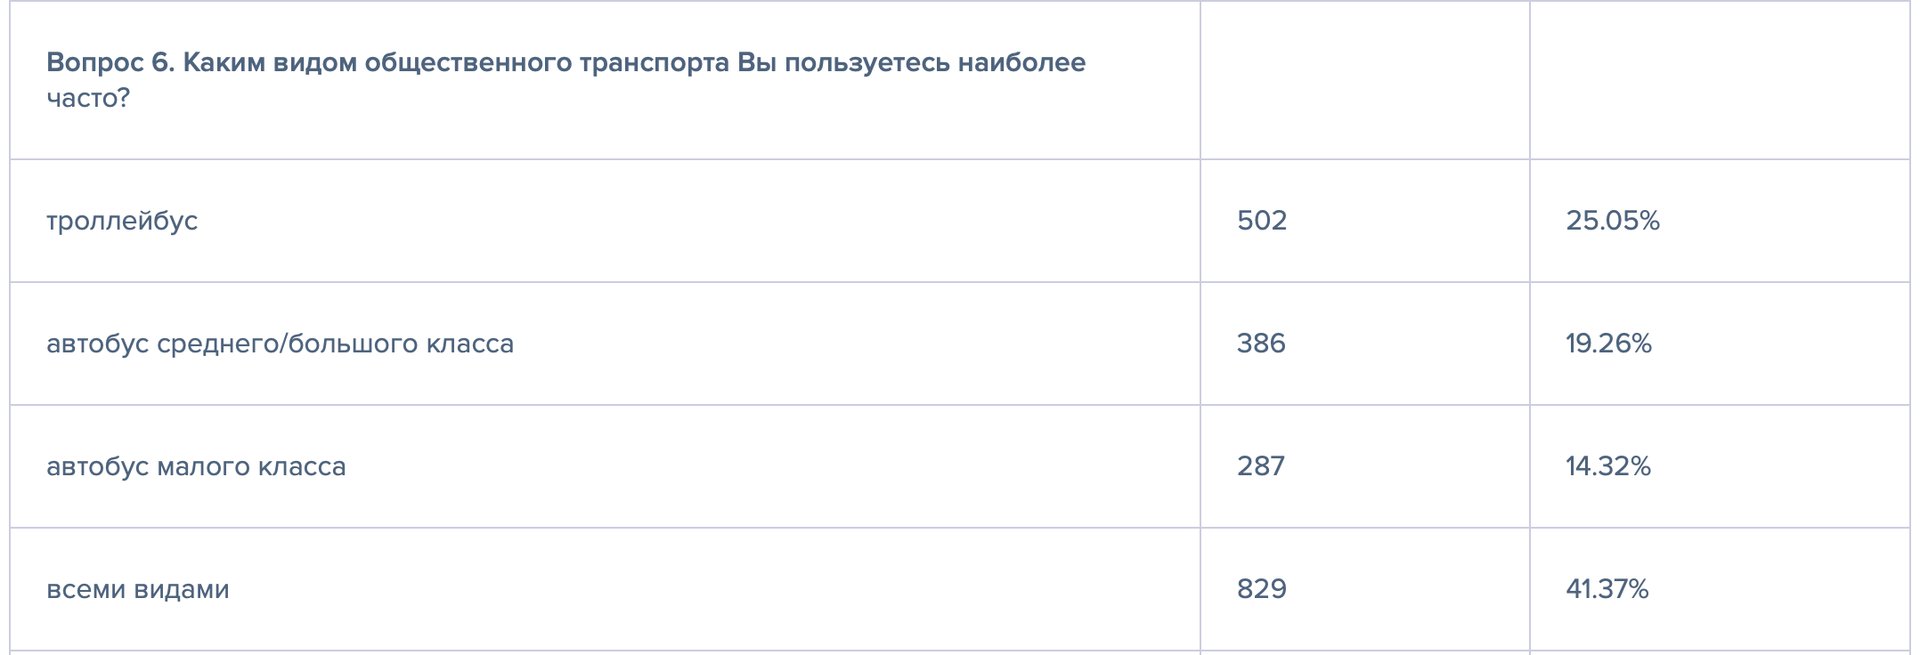Select the 'автобус малого класса' label
The image size is (1920, 655).
(196, 467)
